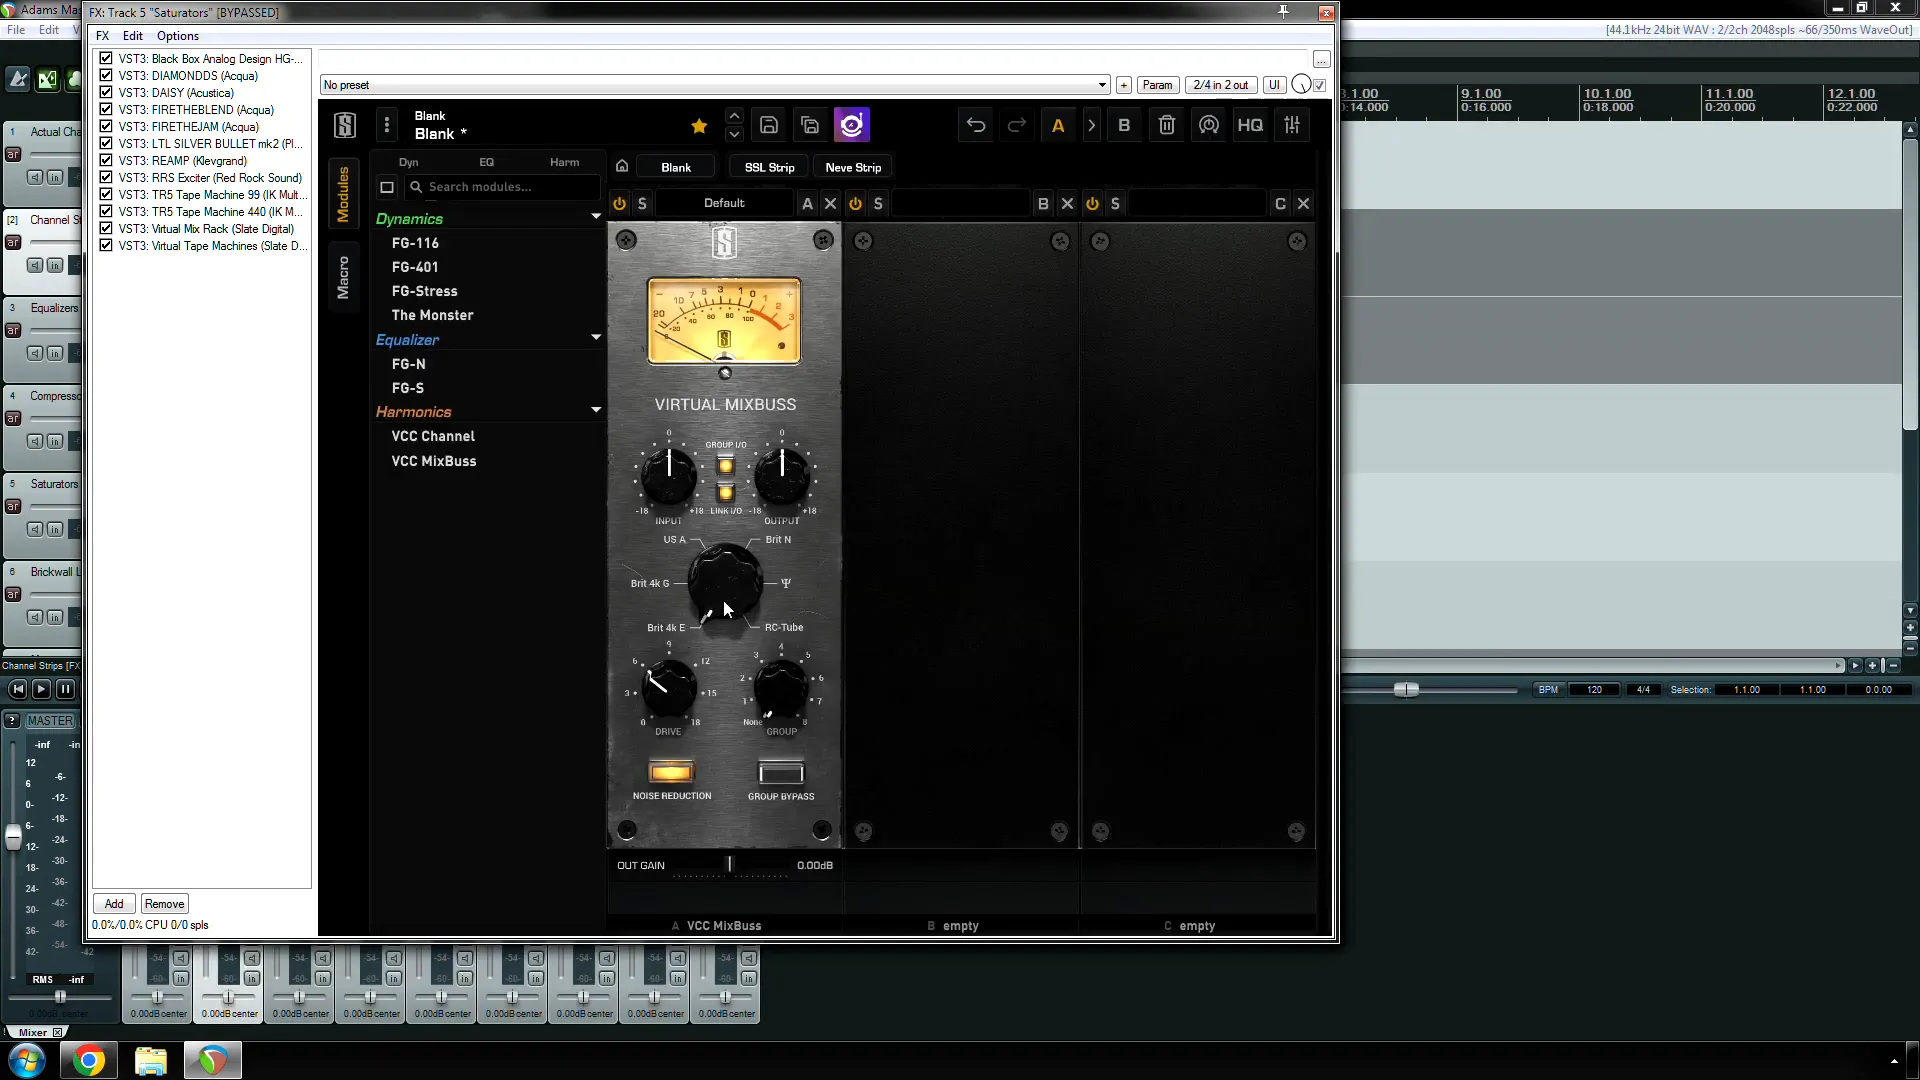
Task: Open the Macro side tab
Action: 343,277
